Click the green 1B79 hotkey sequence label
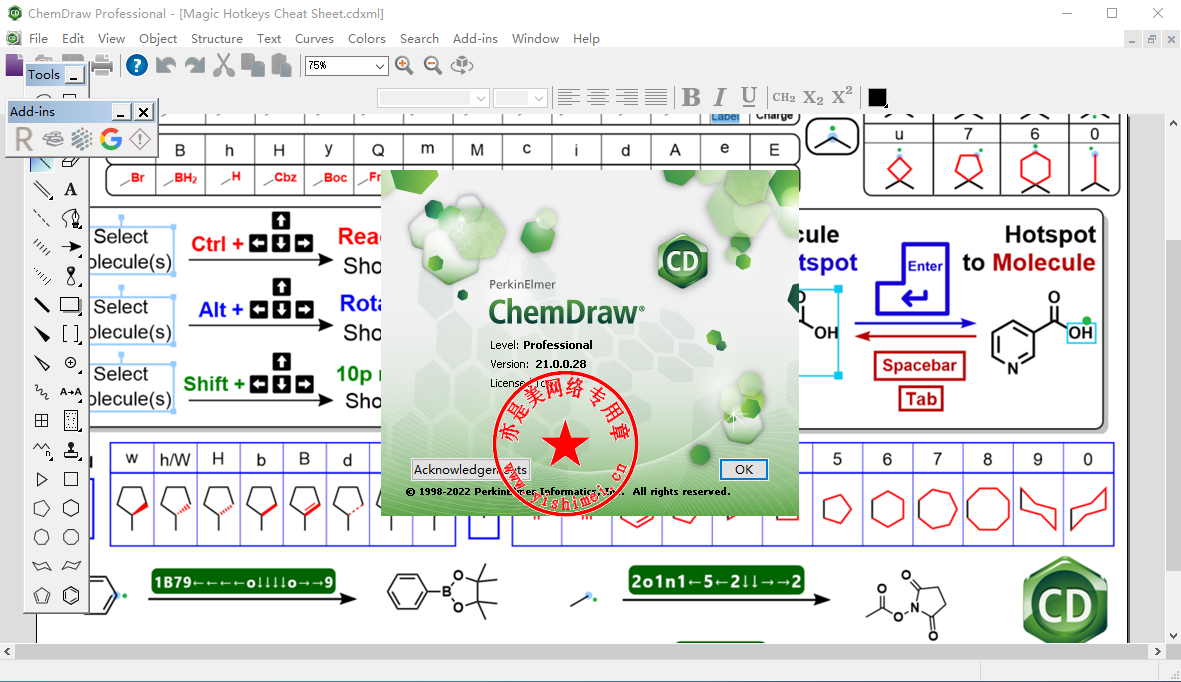 pyautogui.click(x=243, y=582)
